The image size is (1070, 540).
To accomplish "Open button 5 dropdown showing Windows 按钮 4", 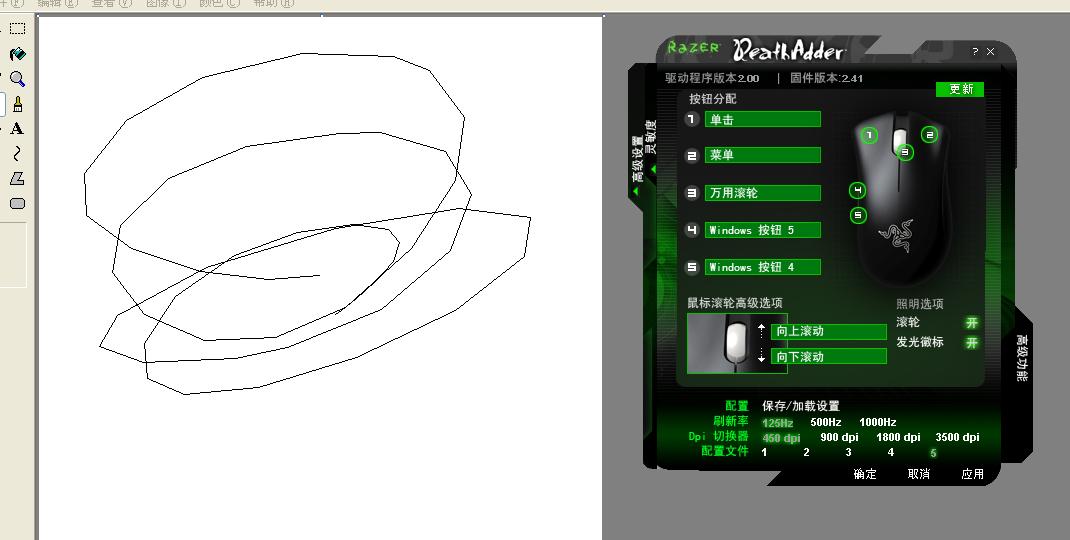I will pos(762,267).
